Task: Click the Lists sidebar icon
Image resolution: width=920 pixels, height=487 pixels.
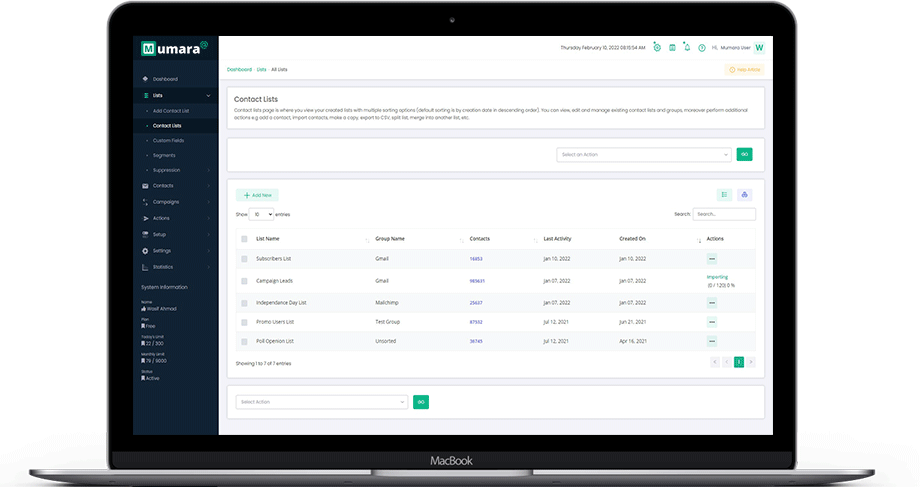Action: [x=146, y=95]
